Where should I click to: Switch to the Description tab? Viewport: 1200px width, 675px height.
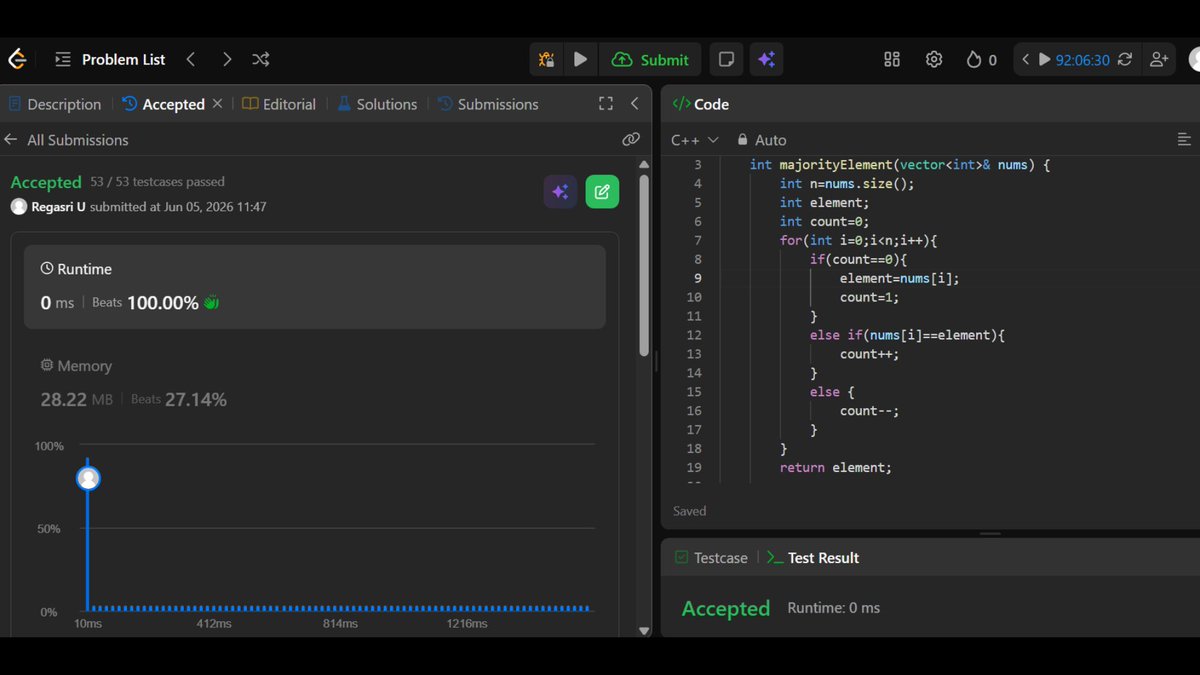pos(55,104)
